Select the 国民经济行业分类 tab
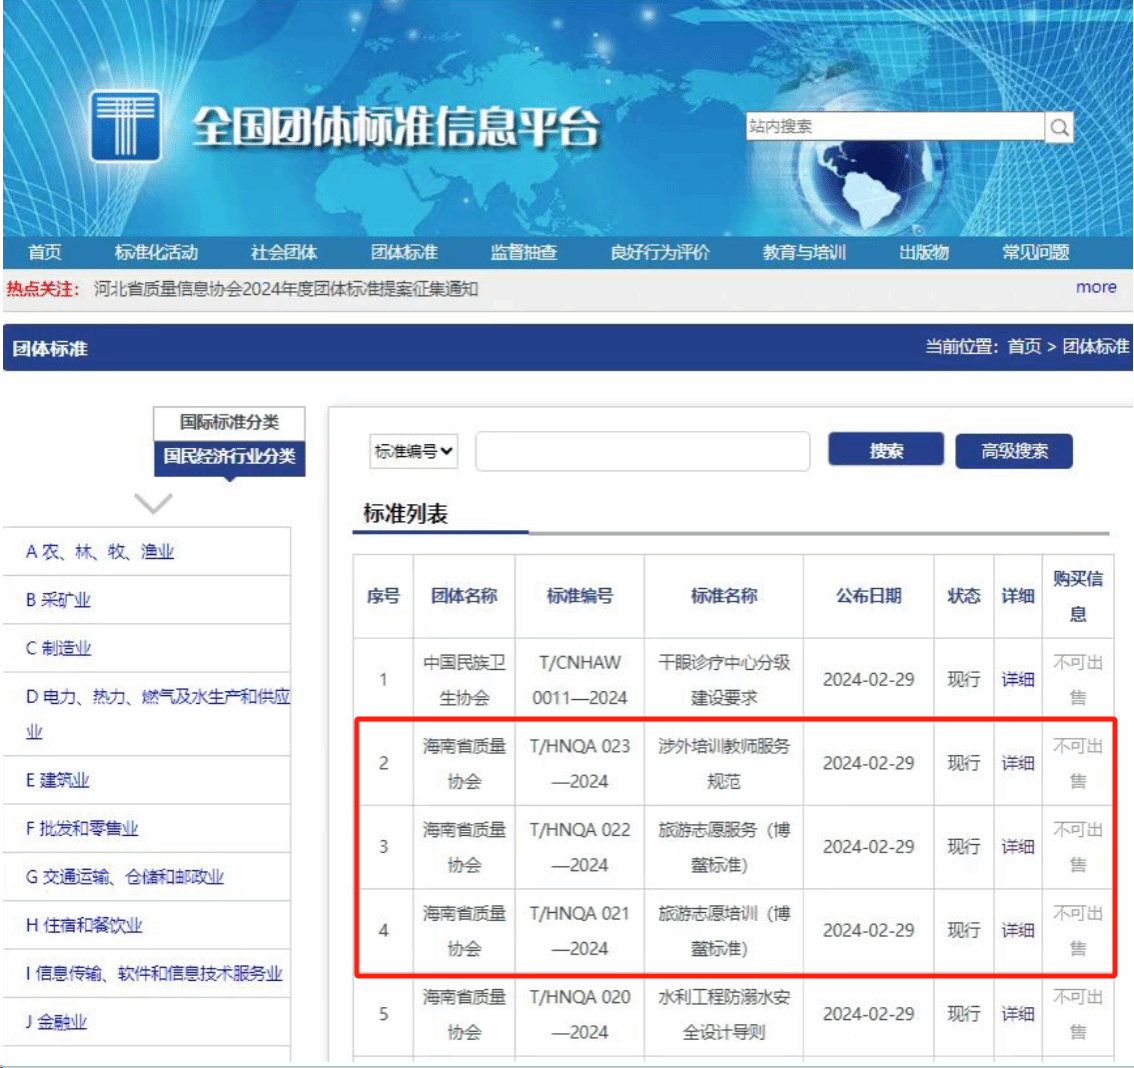Viewport: 1134px width, 1068px height. tap(229, 456)
